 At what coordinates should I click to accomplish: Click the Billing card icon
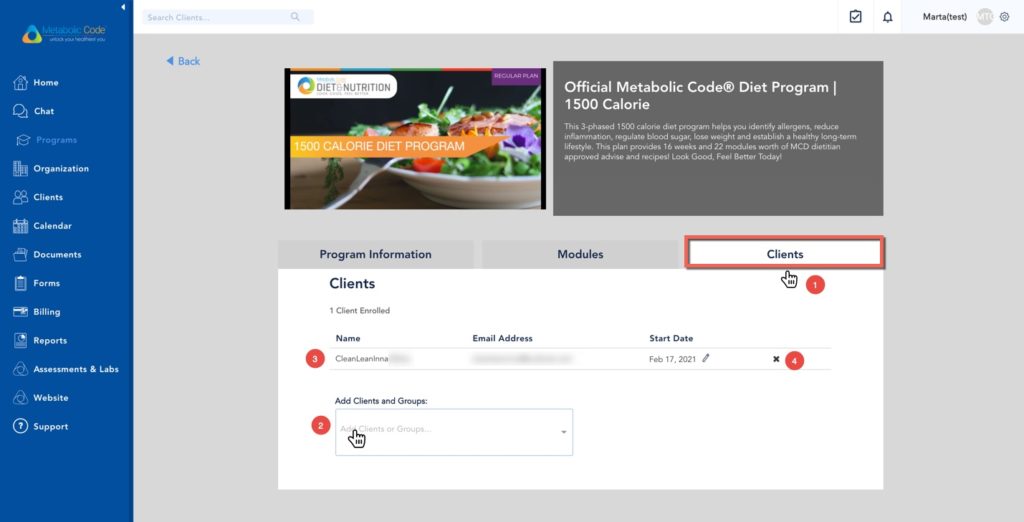coord(20,312)
